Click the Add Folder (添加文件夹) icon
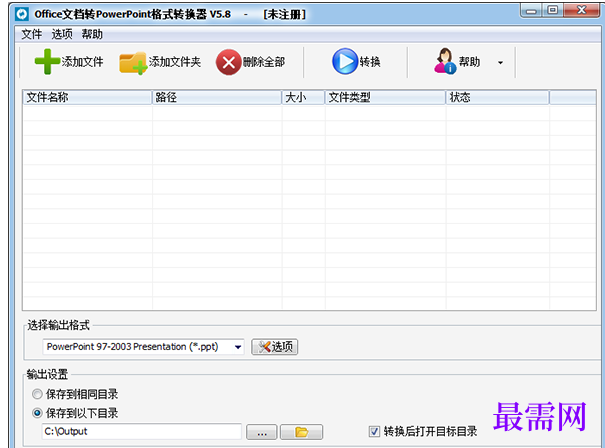The width and height of the screenshot is (605, 448). tap(133, 63)
